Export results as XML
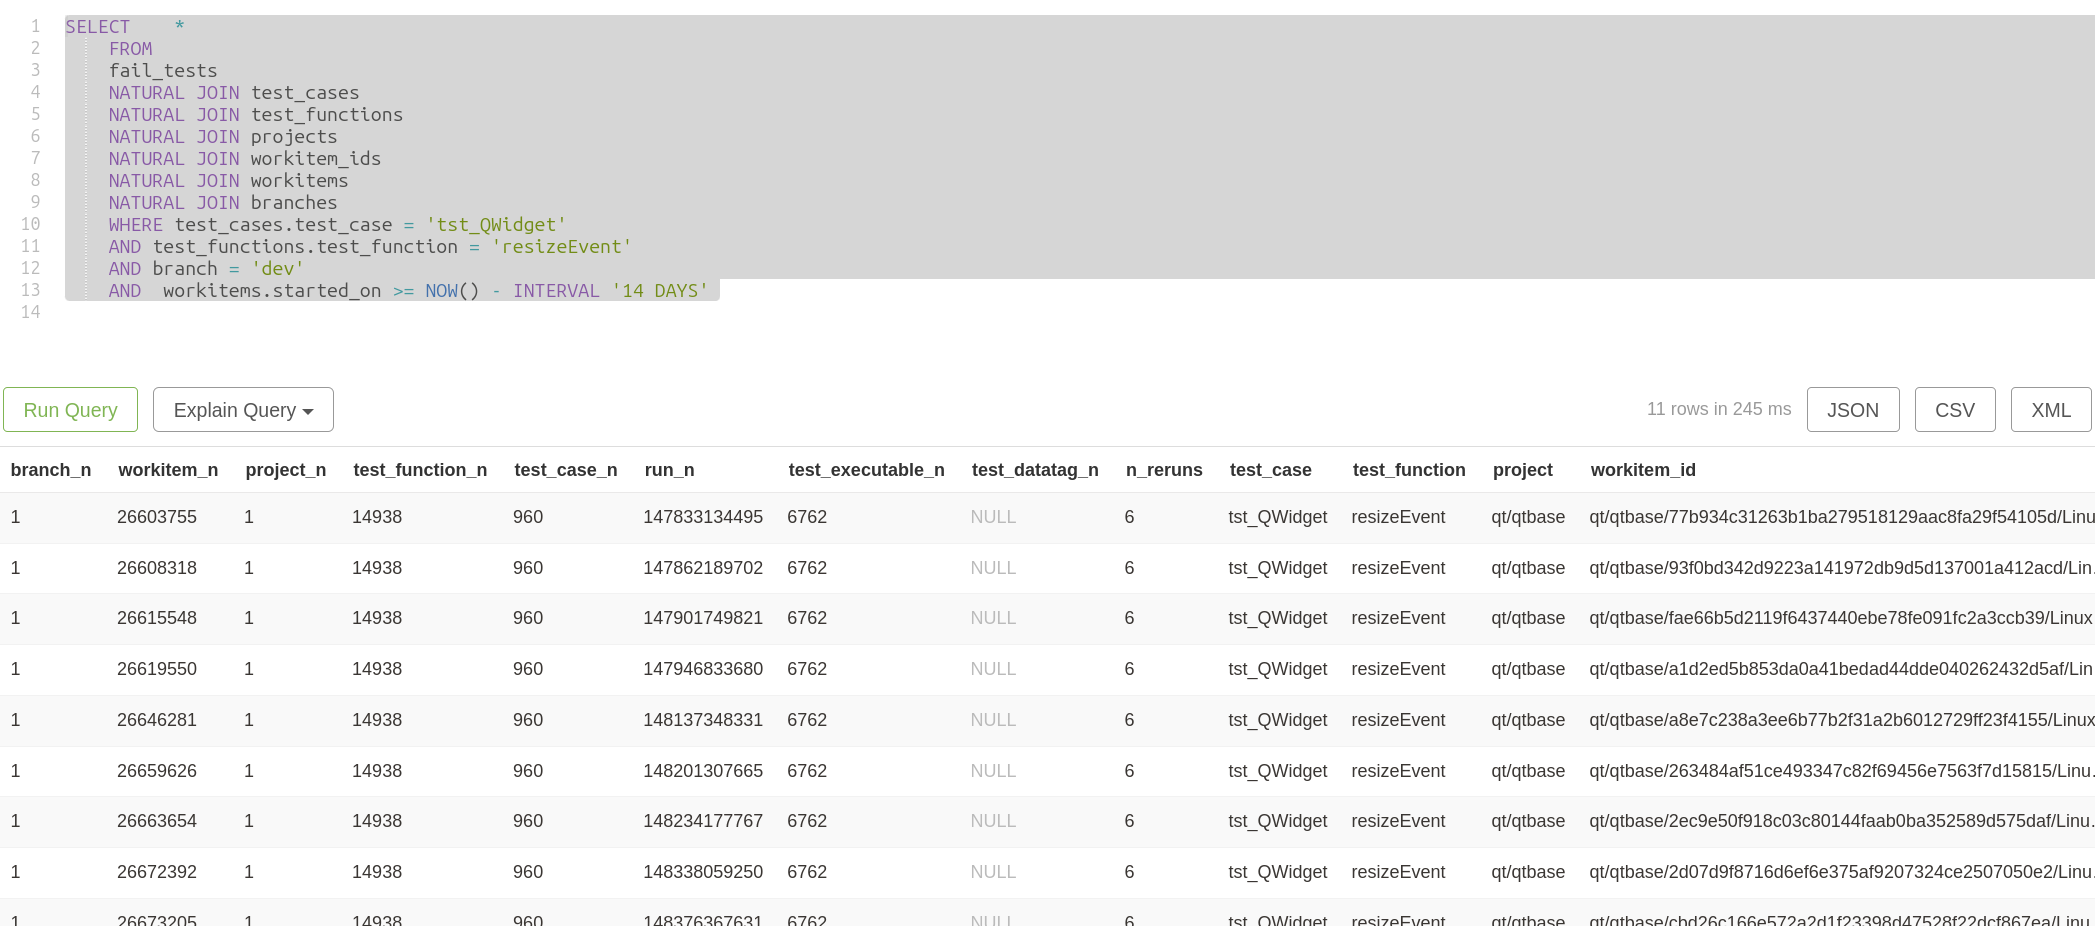 [2050, 410]
